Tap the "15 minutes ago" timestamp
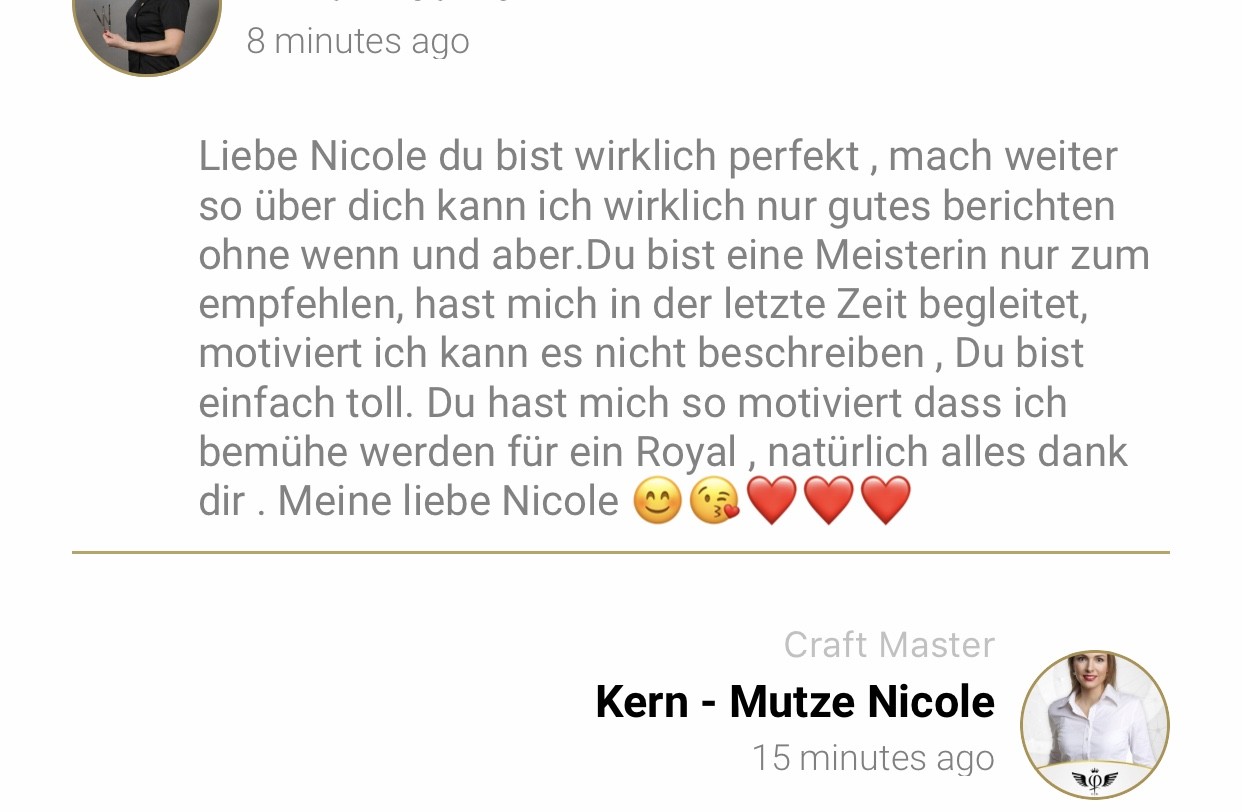The height and width of the screenshot is (812, 1242). click(873, 758)
